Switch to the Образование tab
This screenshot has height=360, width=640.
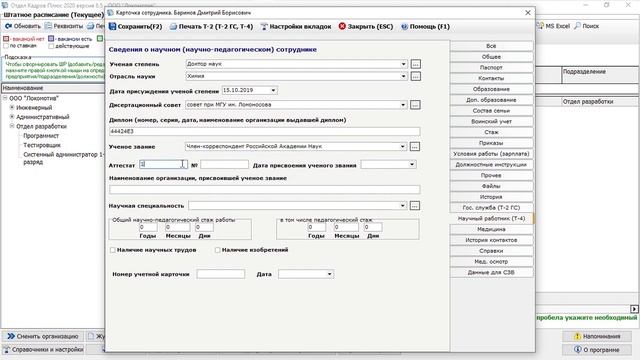[x=491, y=89]
